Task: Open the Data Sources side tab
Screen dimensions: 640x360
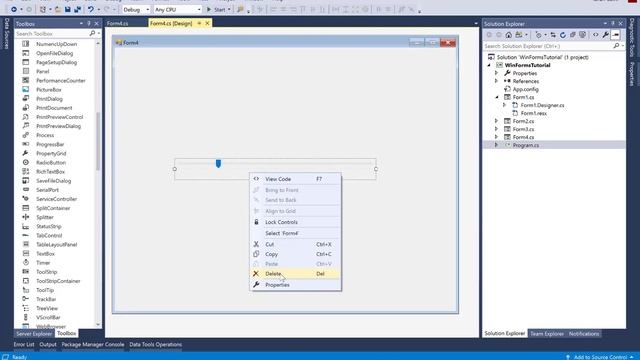Action: pos(7,33)
